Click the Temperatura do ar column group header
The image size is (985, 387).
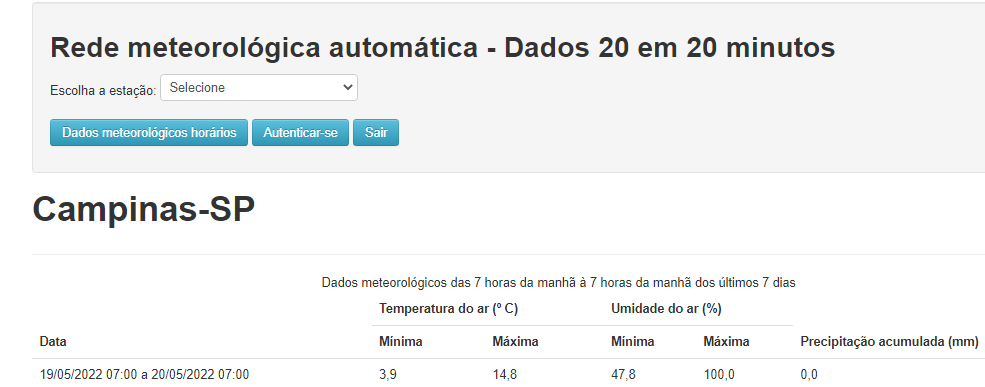coord(448,308)
